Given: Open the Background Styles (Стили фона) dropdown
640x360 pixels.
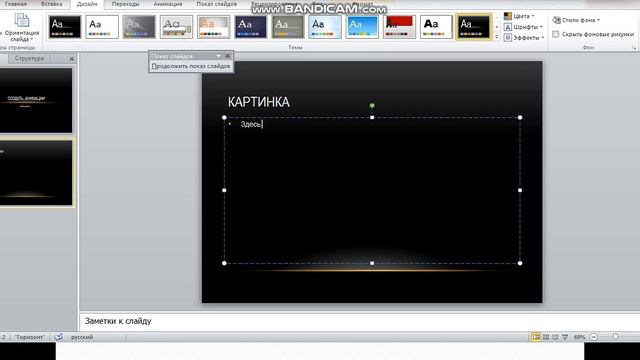Looking at the screenshot, I should (576, 20).
